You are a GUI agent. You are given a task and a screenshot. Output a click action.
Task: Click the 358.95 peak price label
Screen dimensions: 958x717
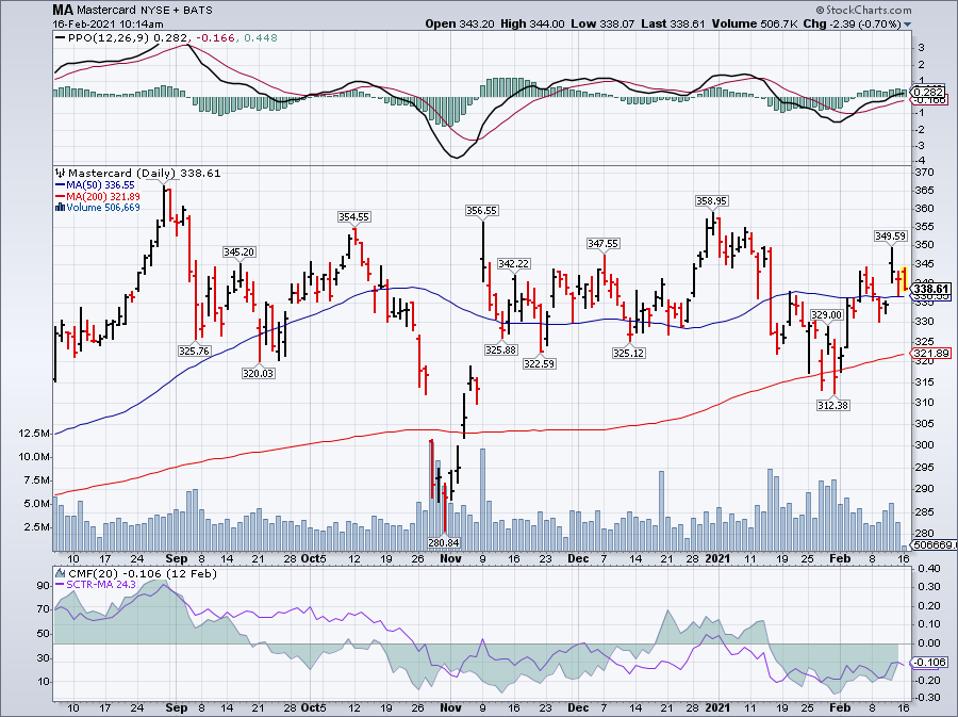tap(712, 201)
